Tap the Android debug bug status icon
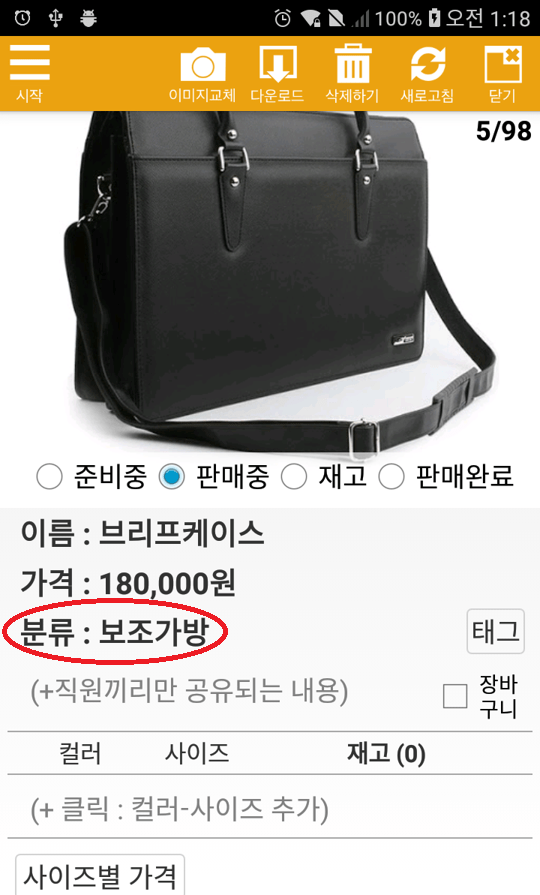The height and width of the screenshot is (895, 540). click(88, 18)
